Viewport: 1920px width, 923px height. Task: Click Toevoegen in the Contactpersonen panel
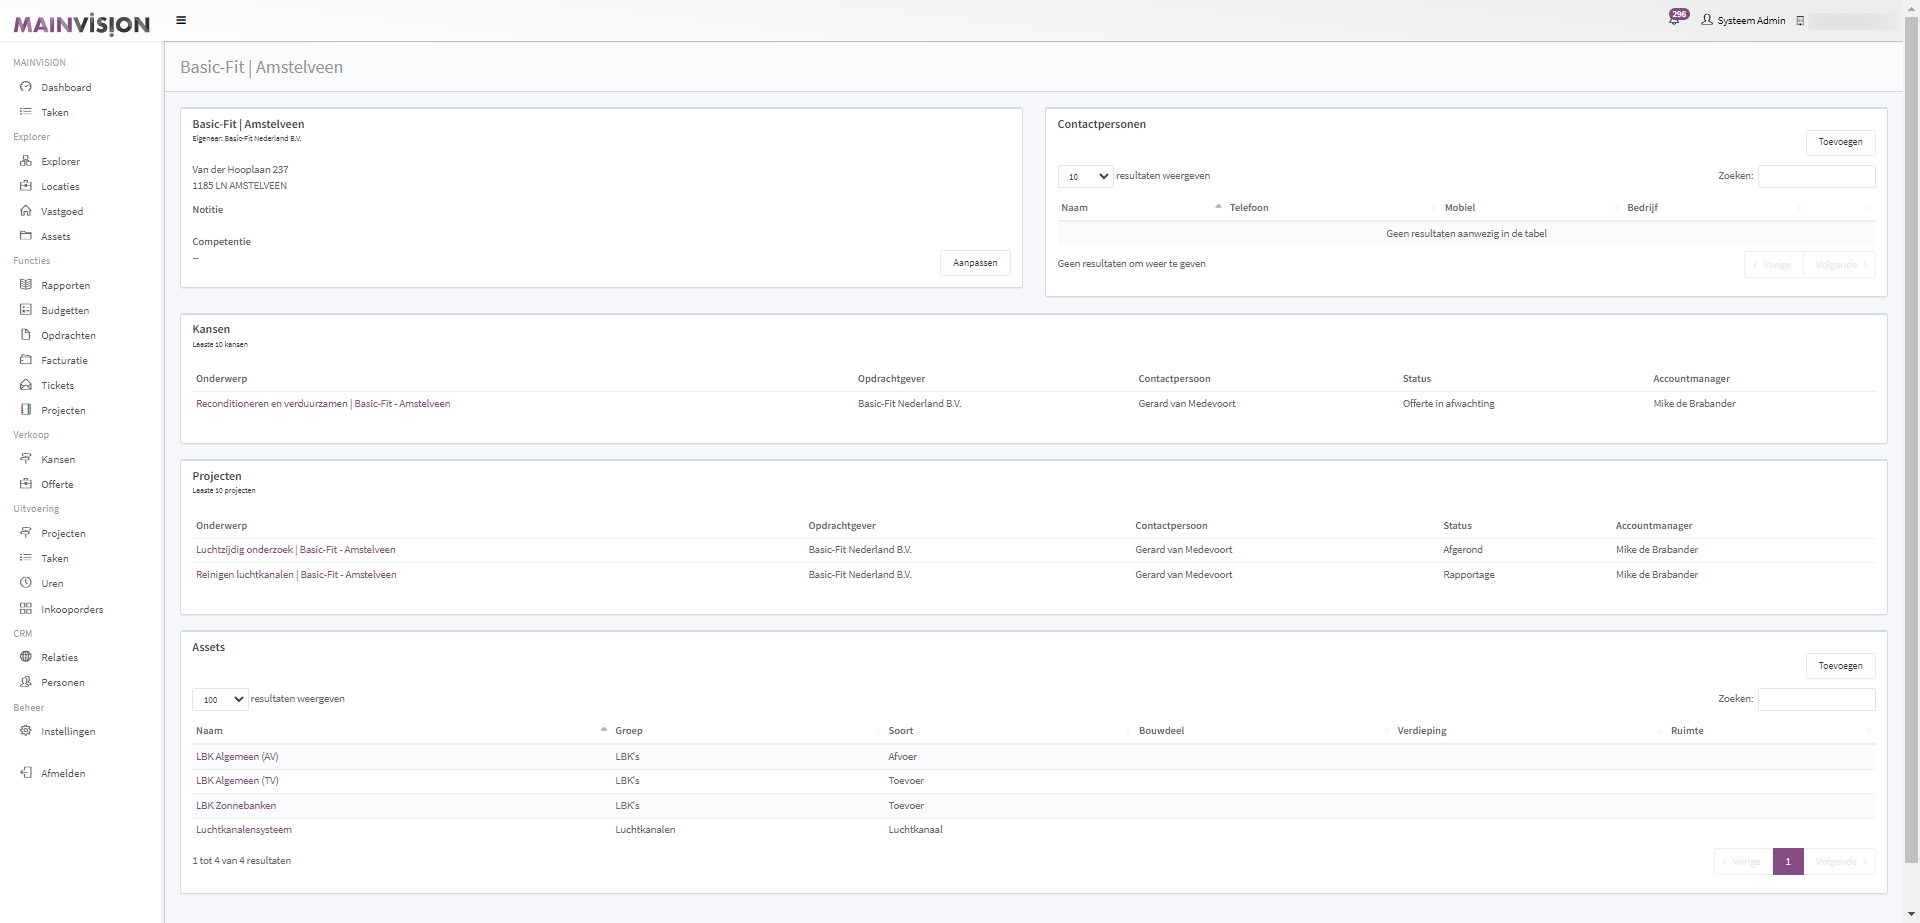[x=1840, y=142]
